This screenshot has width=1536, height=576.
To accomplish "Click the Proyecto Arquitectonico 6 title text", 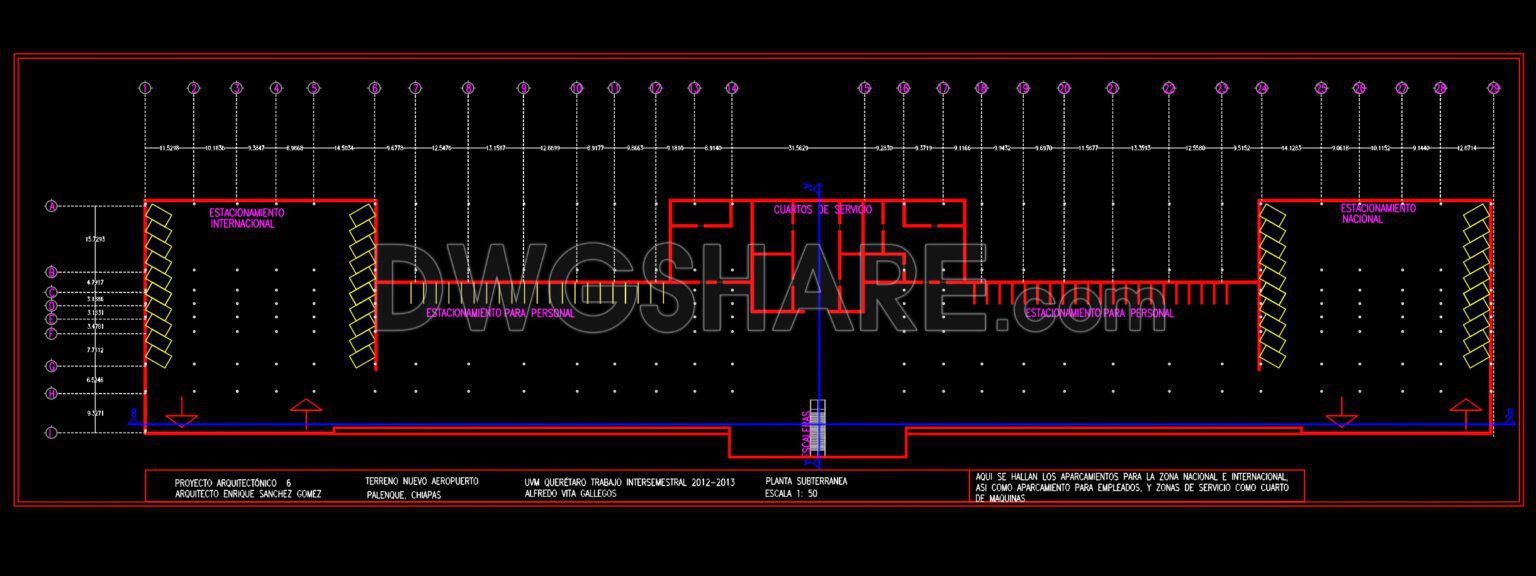I will point(232,482).
